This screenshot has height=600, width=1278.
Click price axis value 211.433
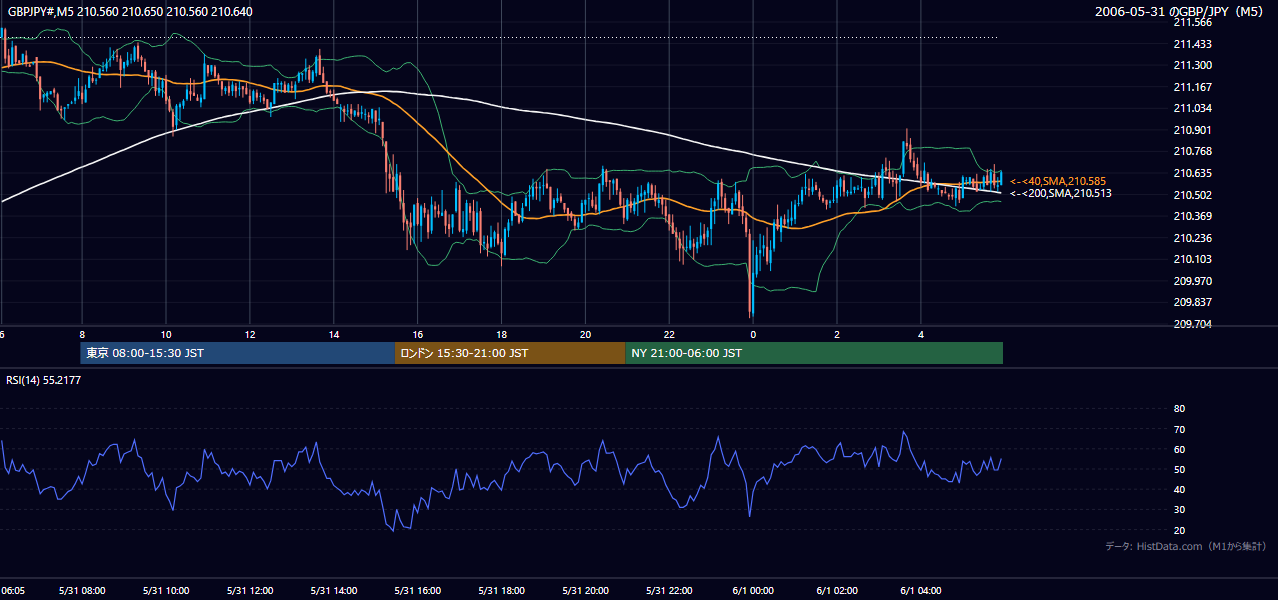pyautogui.click(x=1191, y=44)
